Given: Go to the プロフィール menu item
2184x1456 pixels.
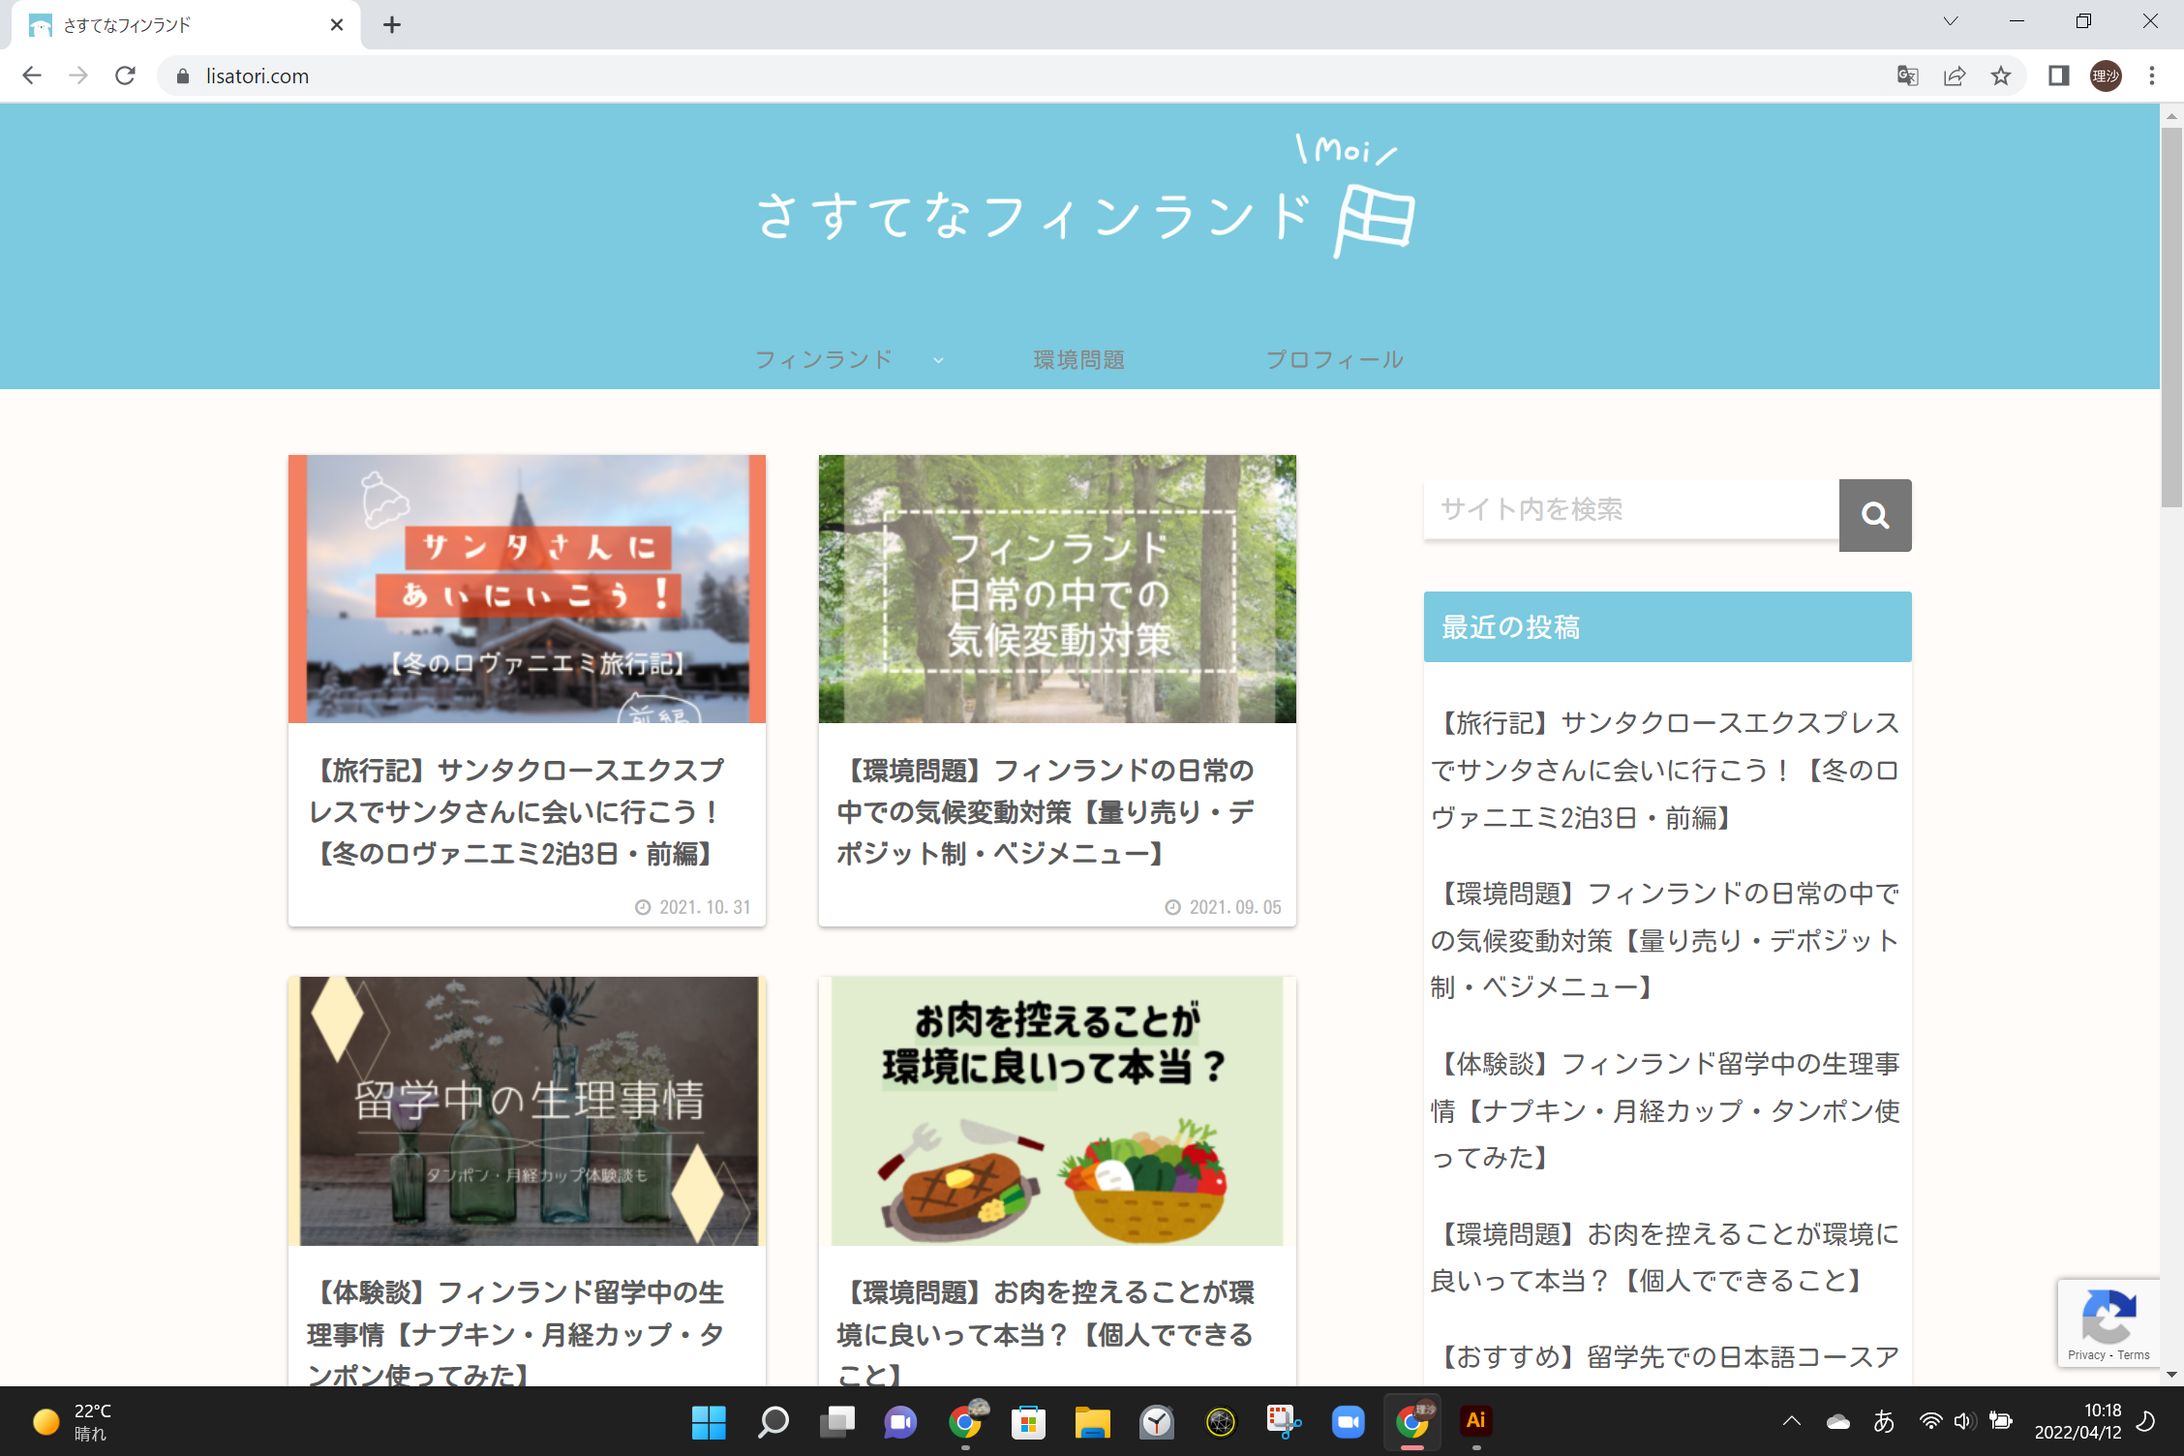Looking at the screenshot, I should click(1334, 360).
